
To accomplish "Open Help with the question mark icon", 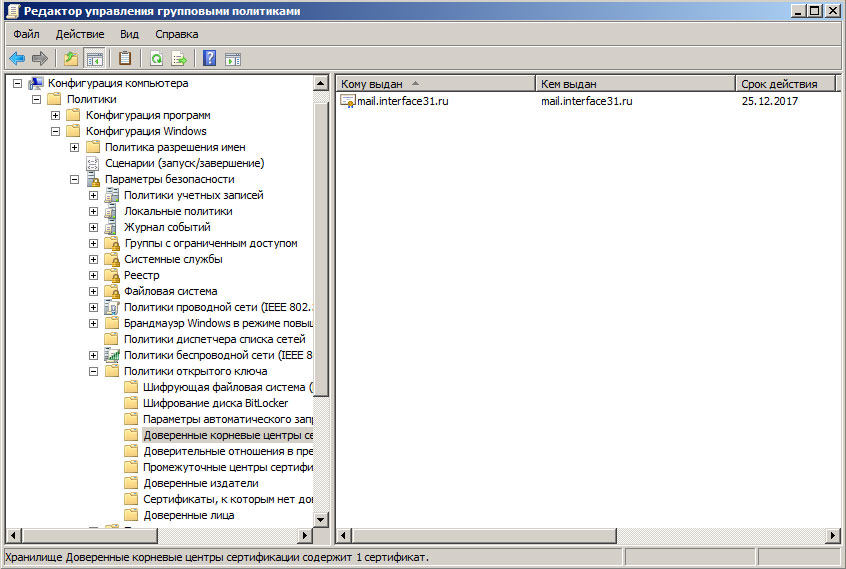I will [210, 58].
